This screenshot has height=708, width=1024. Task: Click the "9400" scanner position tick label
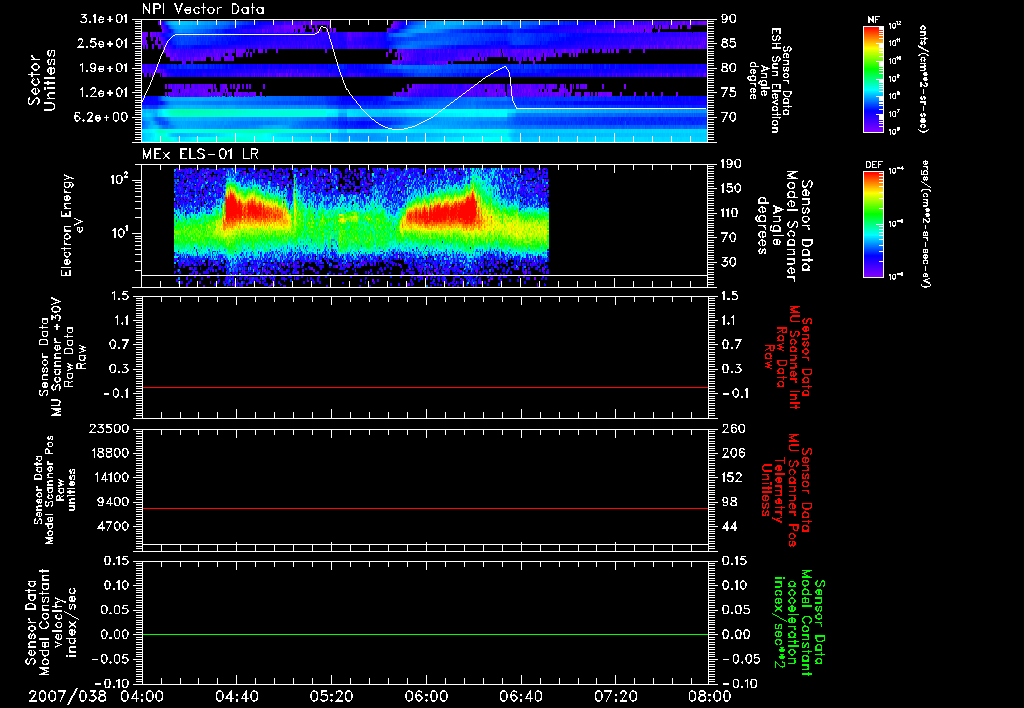tap(112, 502)
